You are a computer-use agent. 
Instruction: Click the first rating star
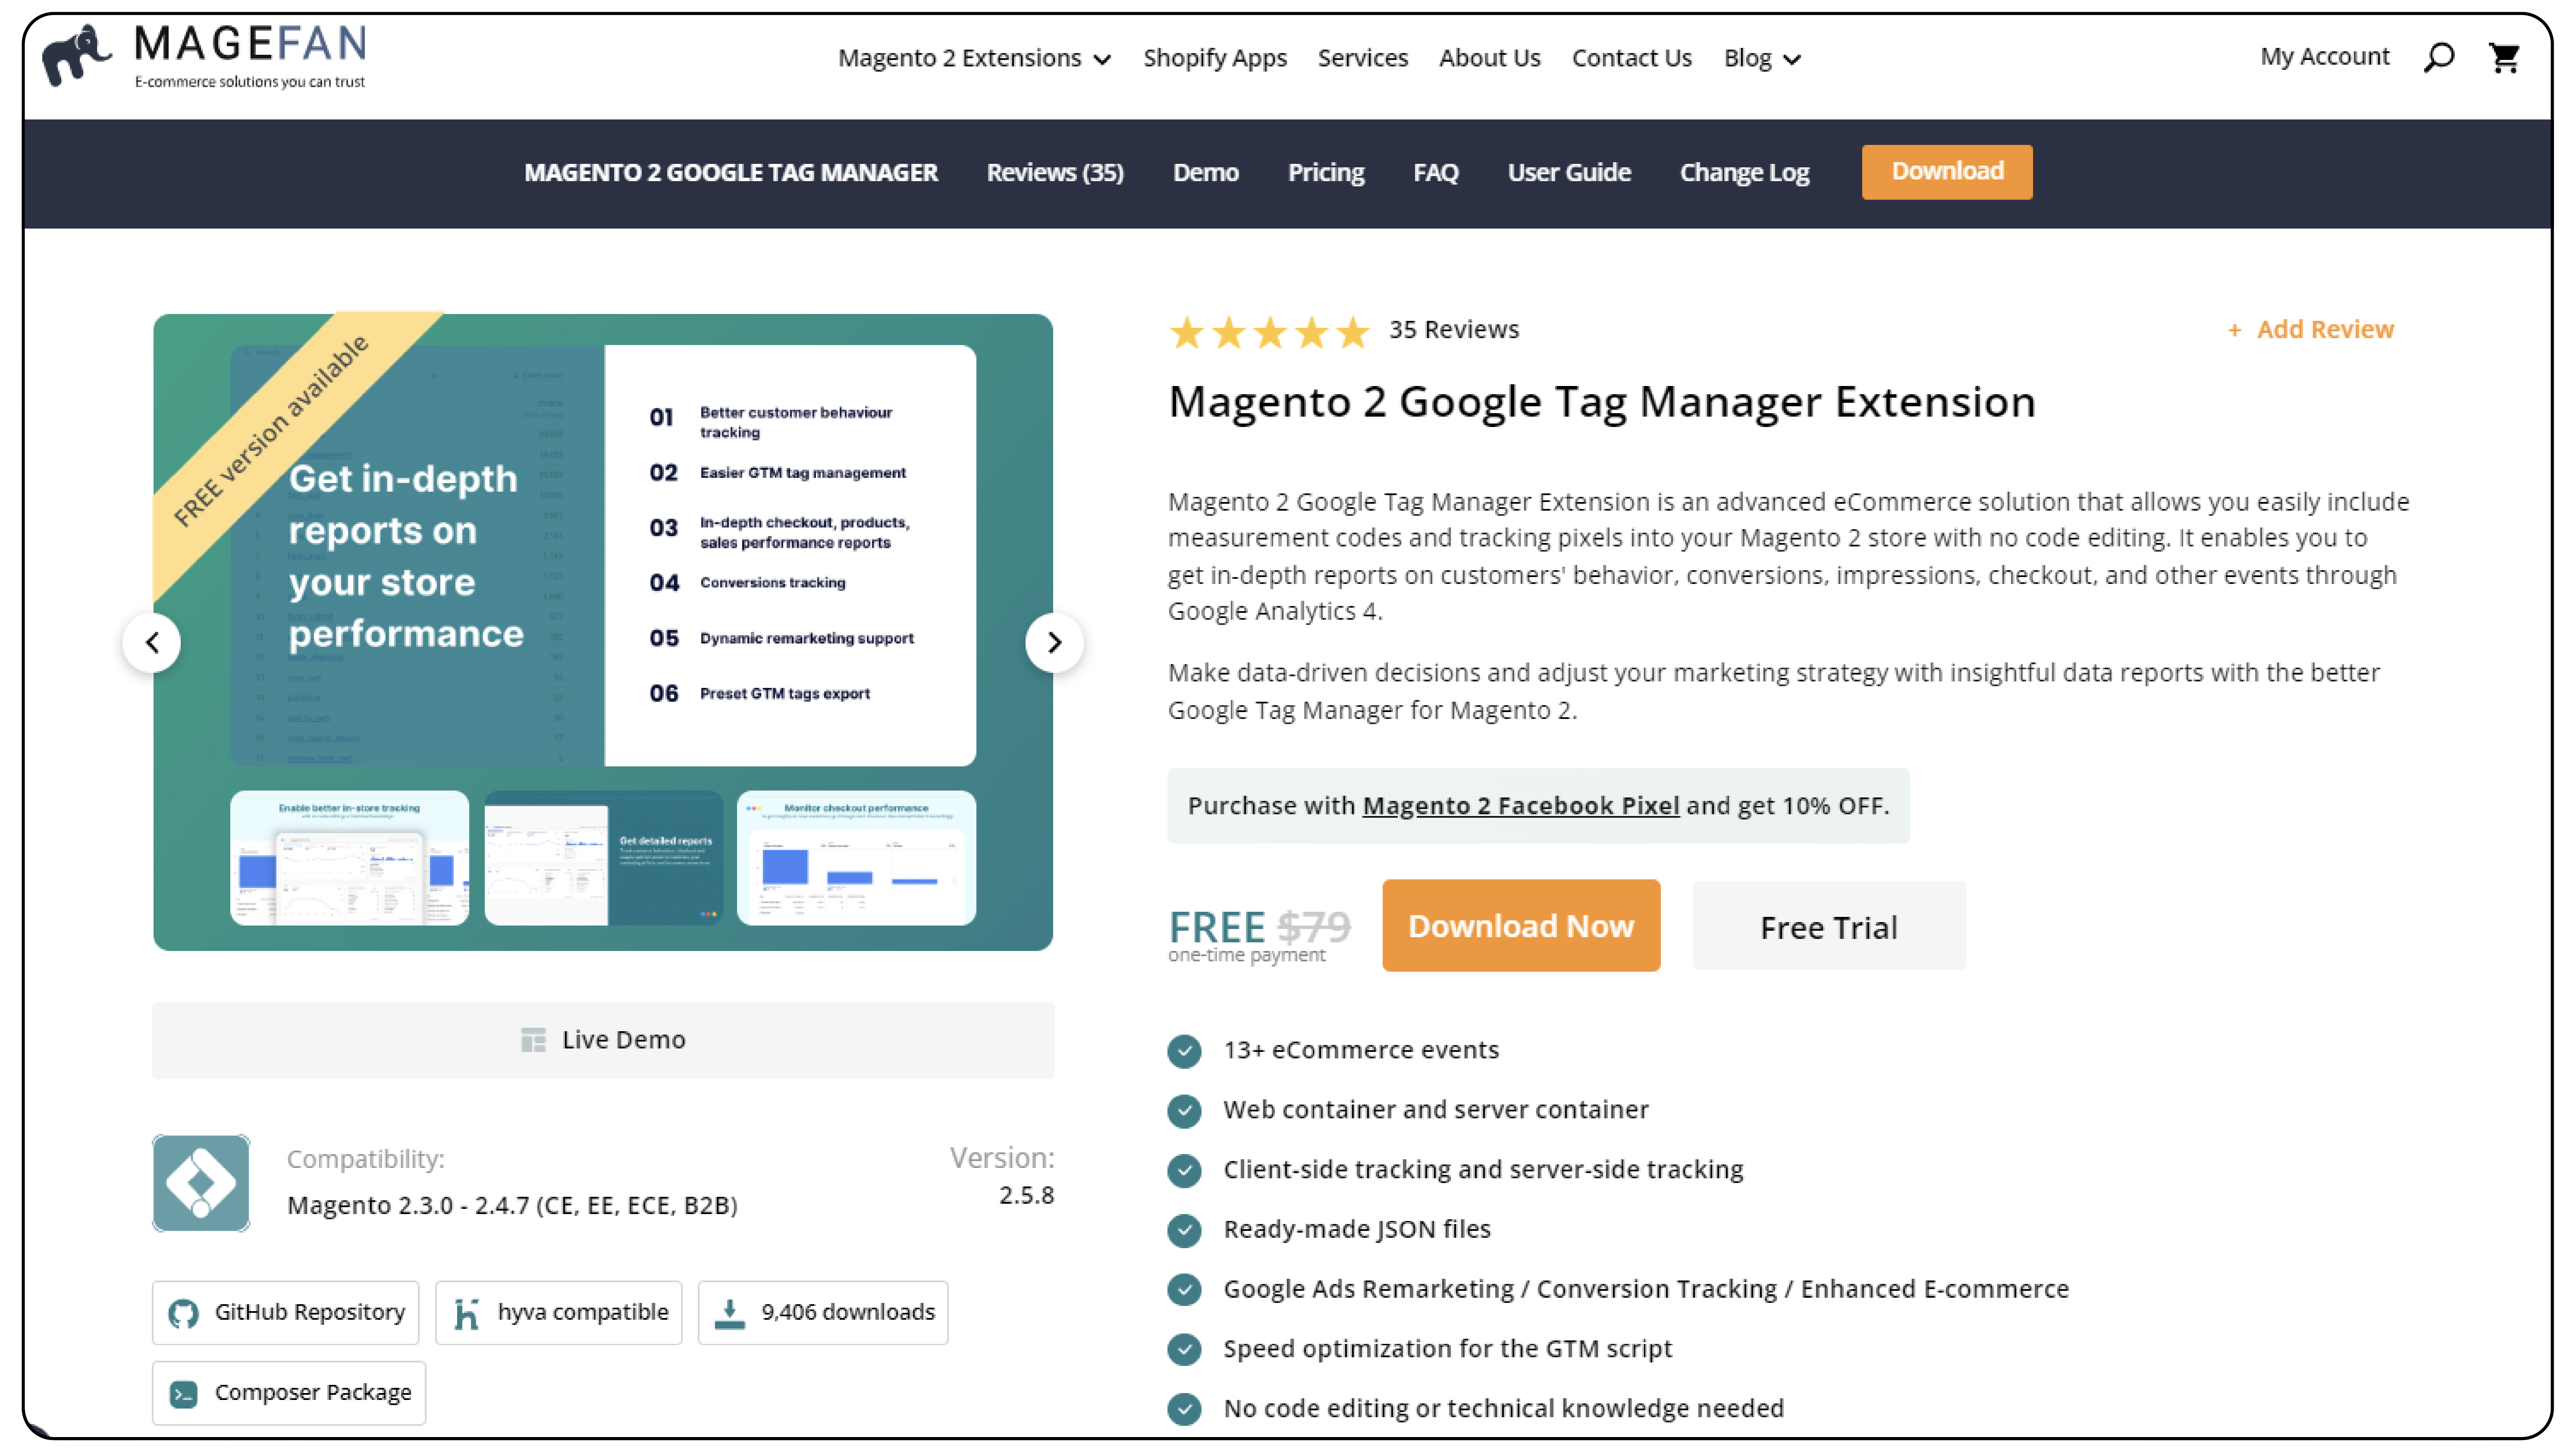tap(1187, 332)
